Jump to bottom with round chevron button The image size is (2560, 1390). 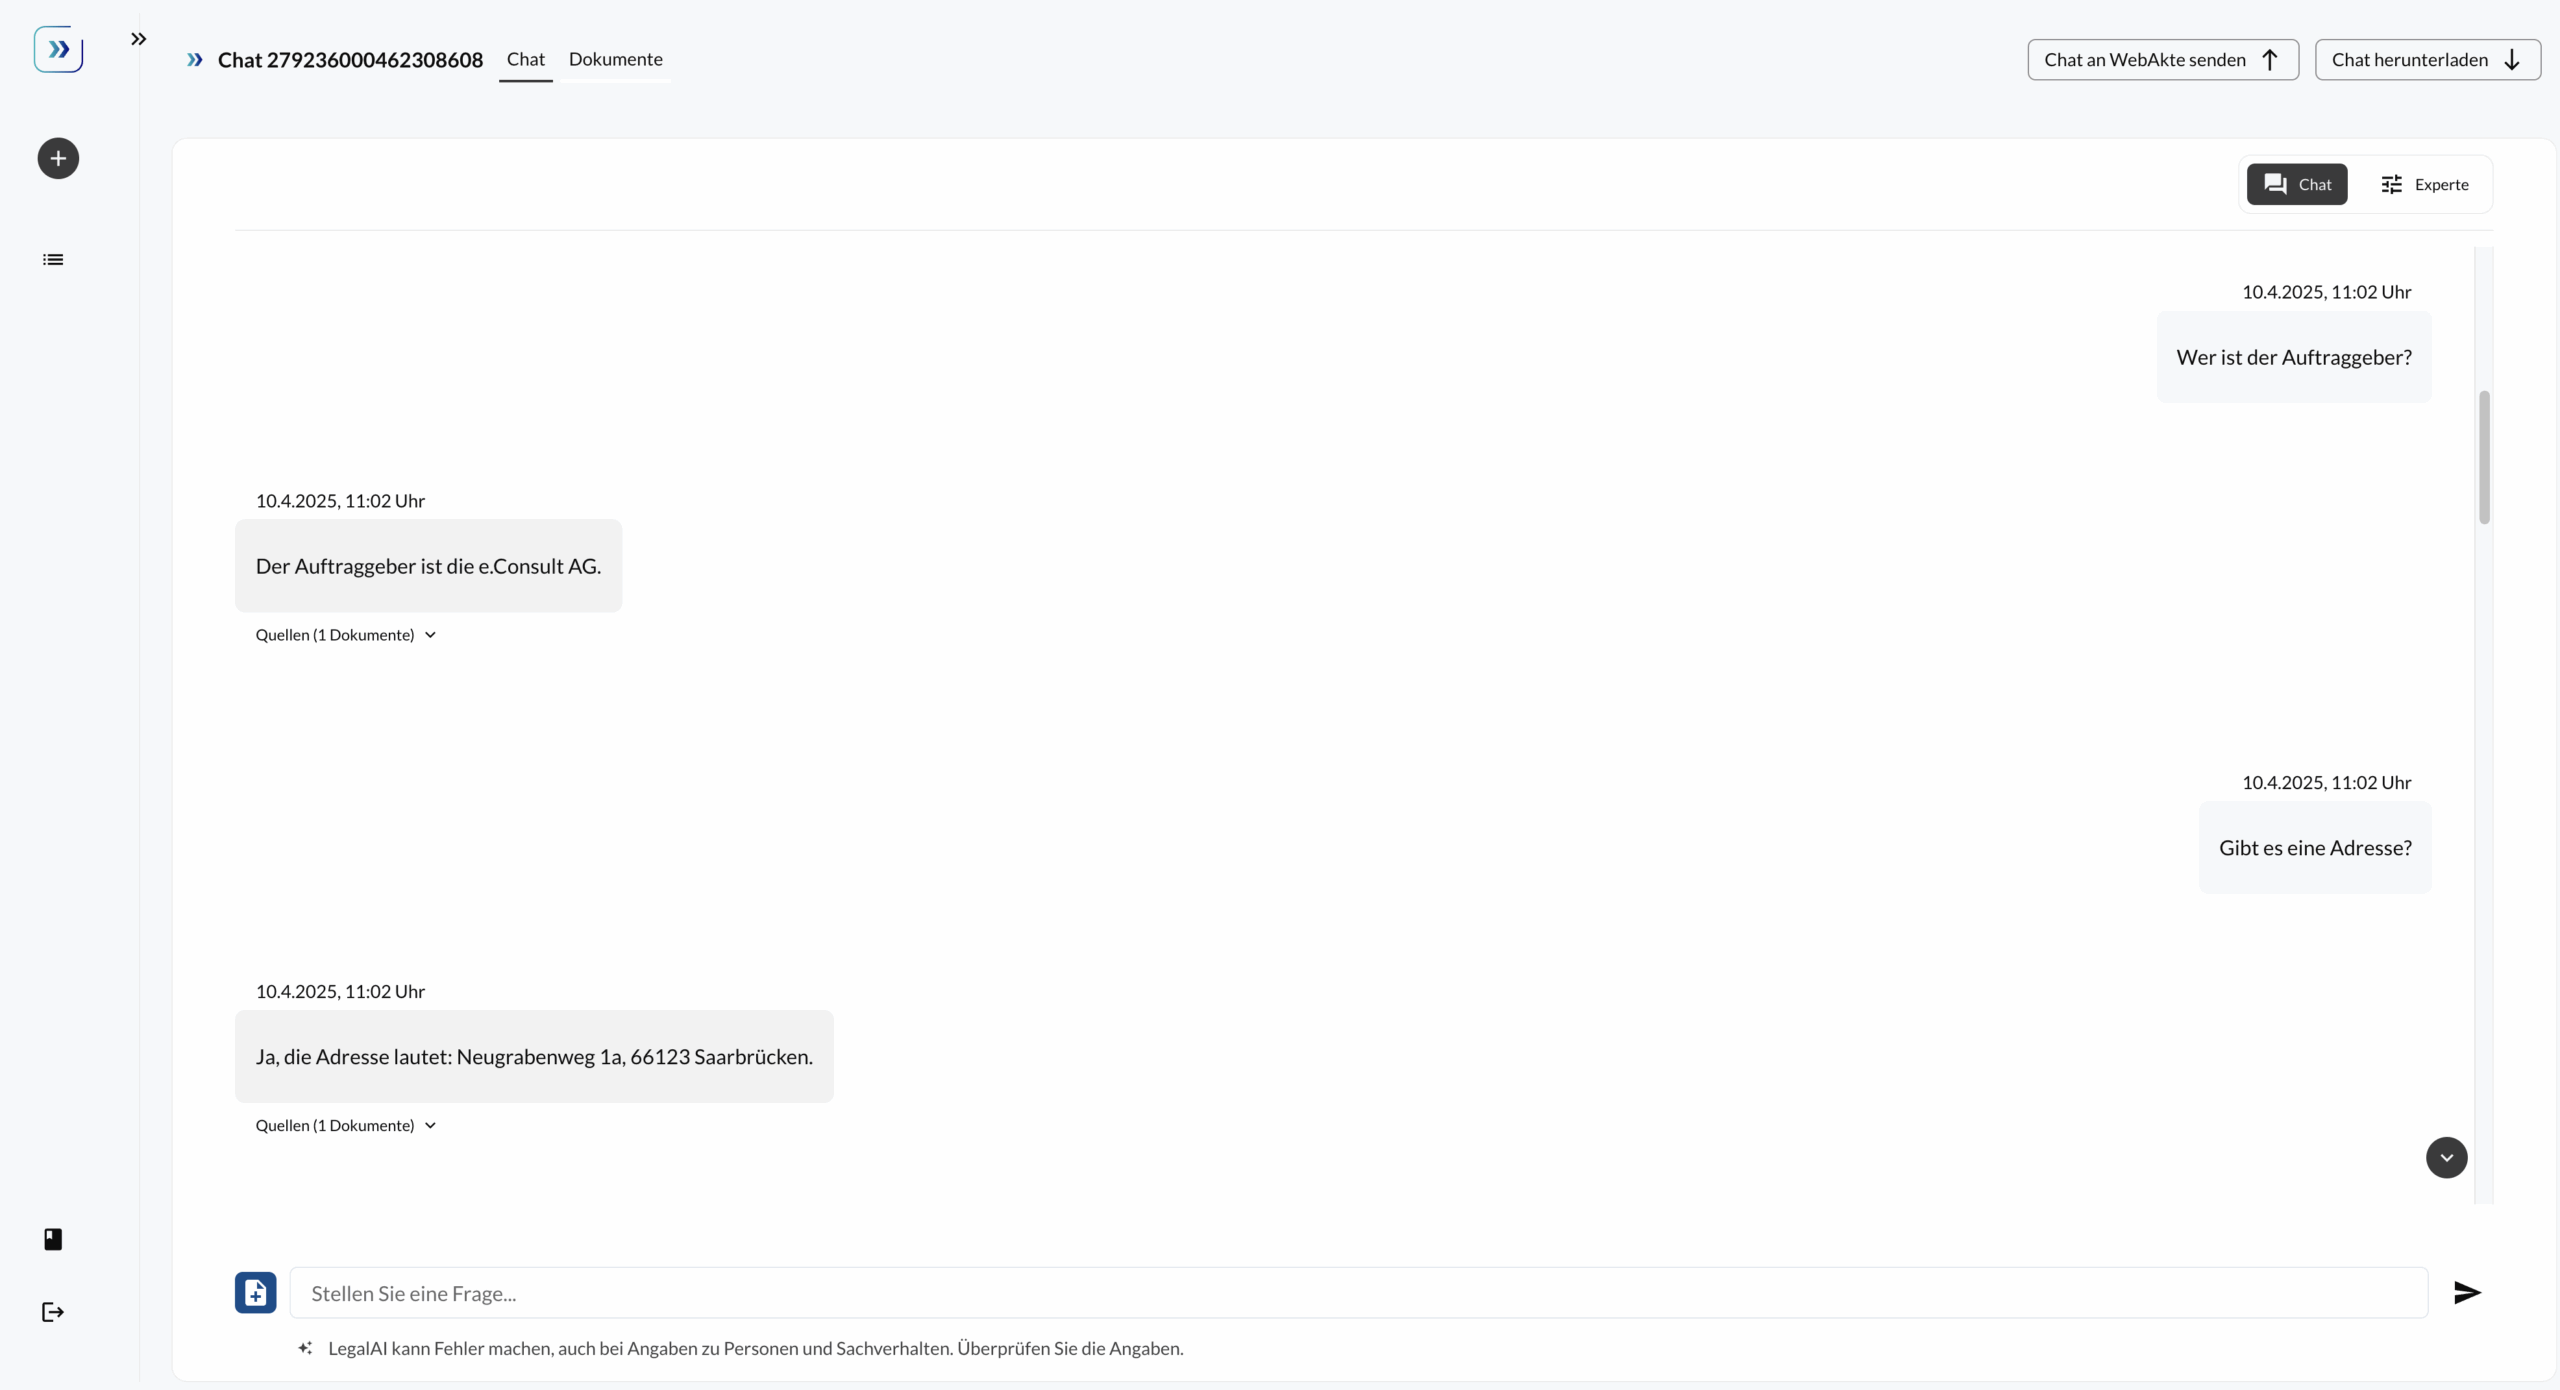coord(2447,1158)
